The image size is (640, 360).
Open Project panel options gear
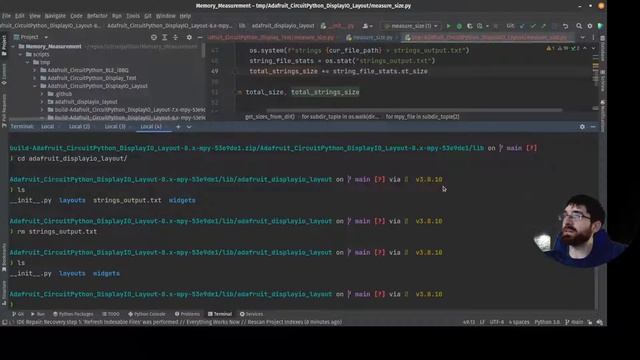pos(189,37)
